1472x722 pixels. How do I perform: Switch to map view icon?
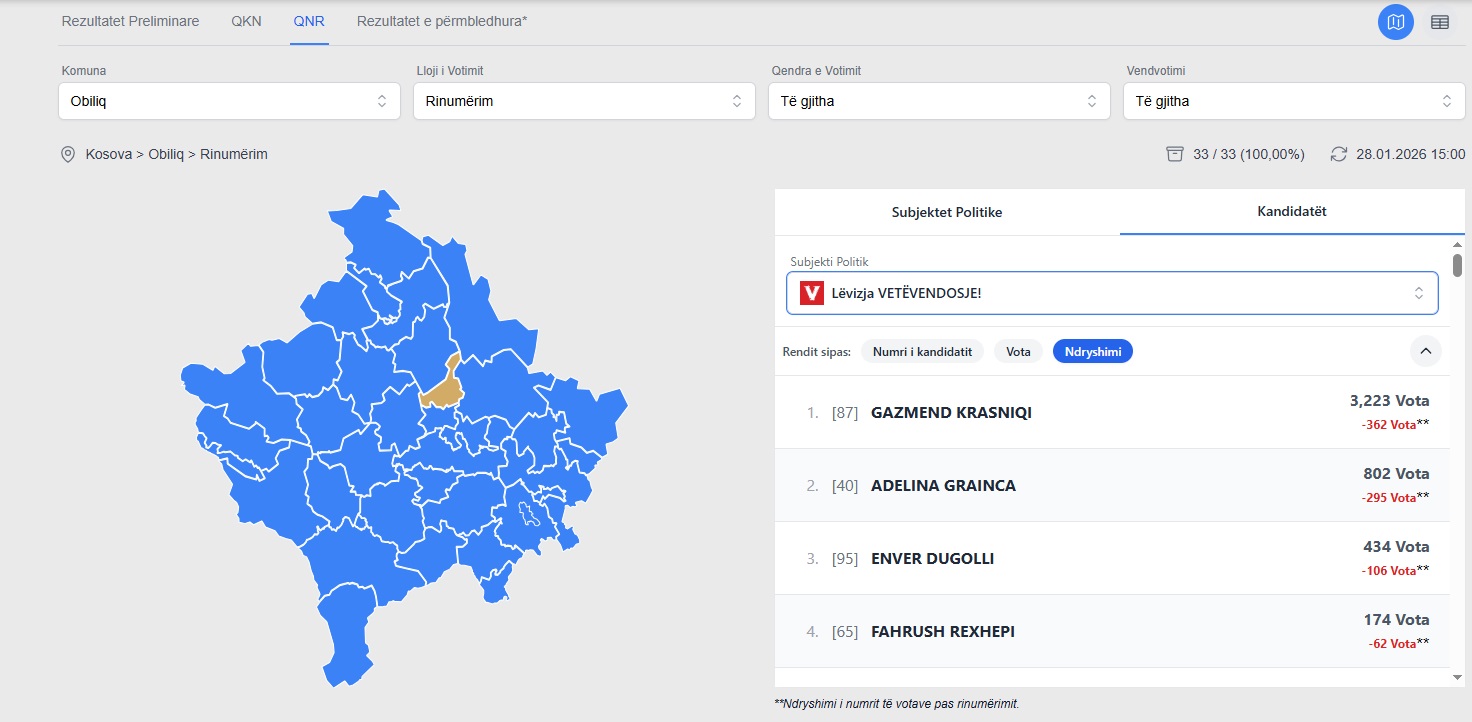[x=1395, y=22]
